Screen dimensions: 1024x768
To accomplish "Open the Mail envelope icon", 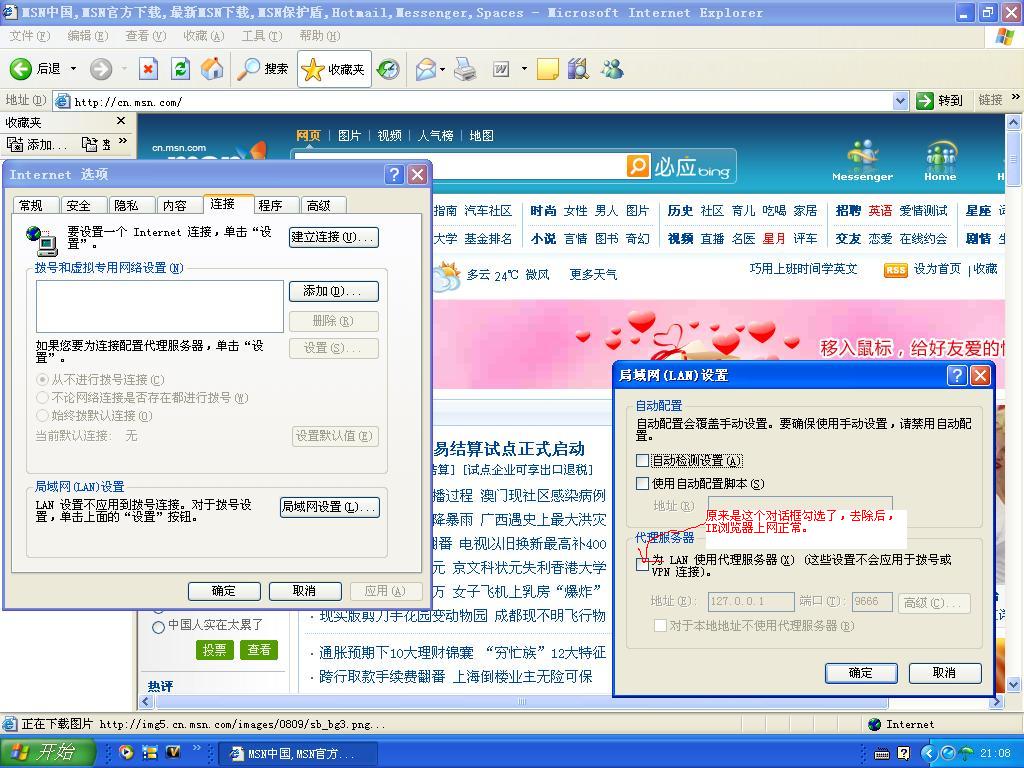I will click(x=426, y=69).
